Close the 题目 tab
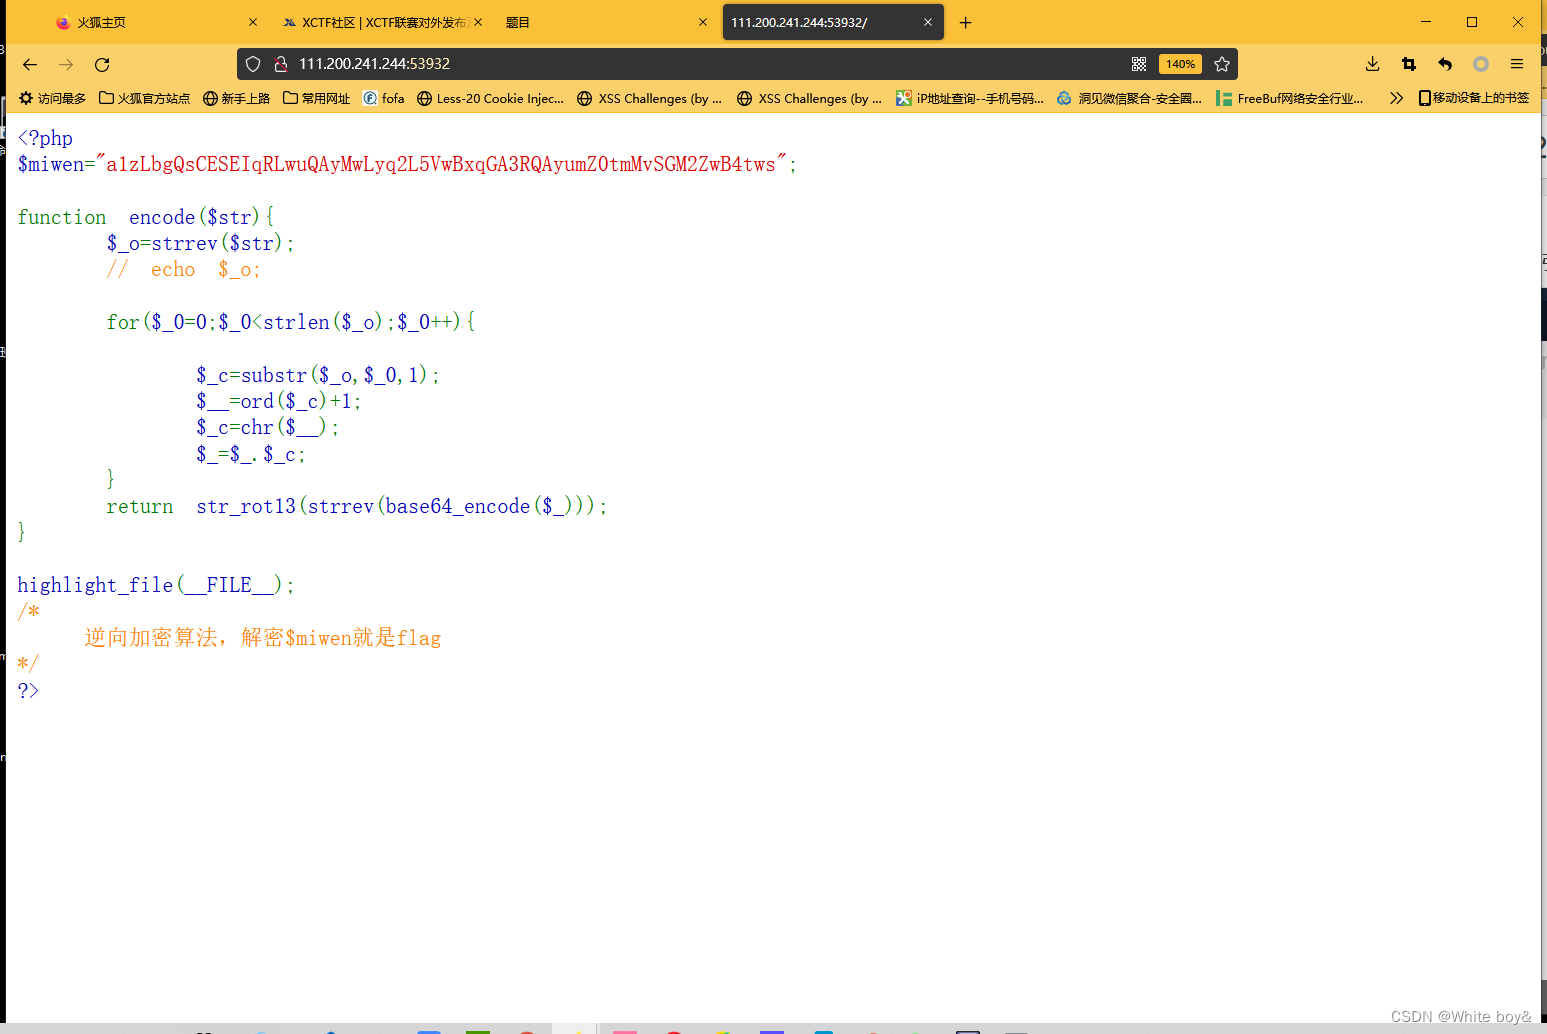This screenshot has width=1547, height=1034. (x=703, y=22)
